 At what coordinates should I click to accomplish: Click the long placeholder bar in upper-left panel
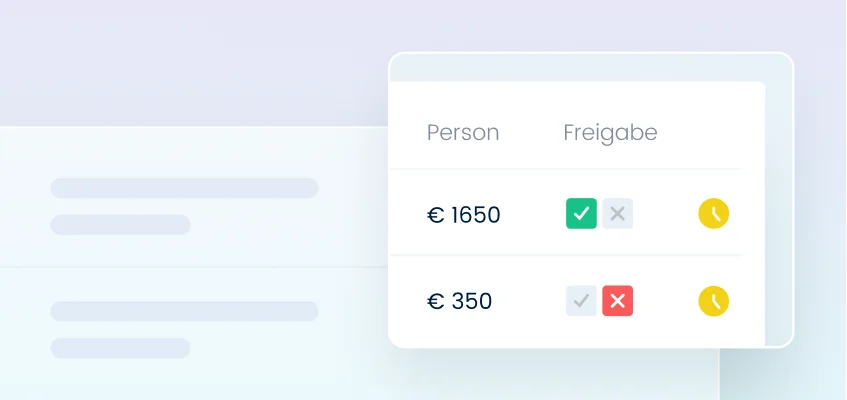point(184,188)
